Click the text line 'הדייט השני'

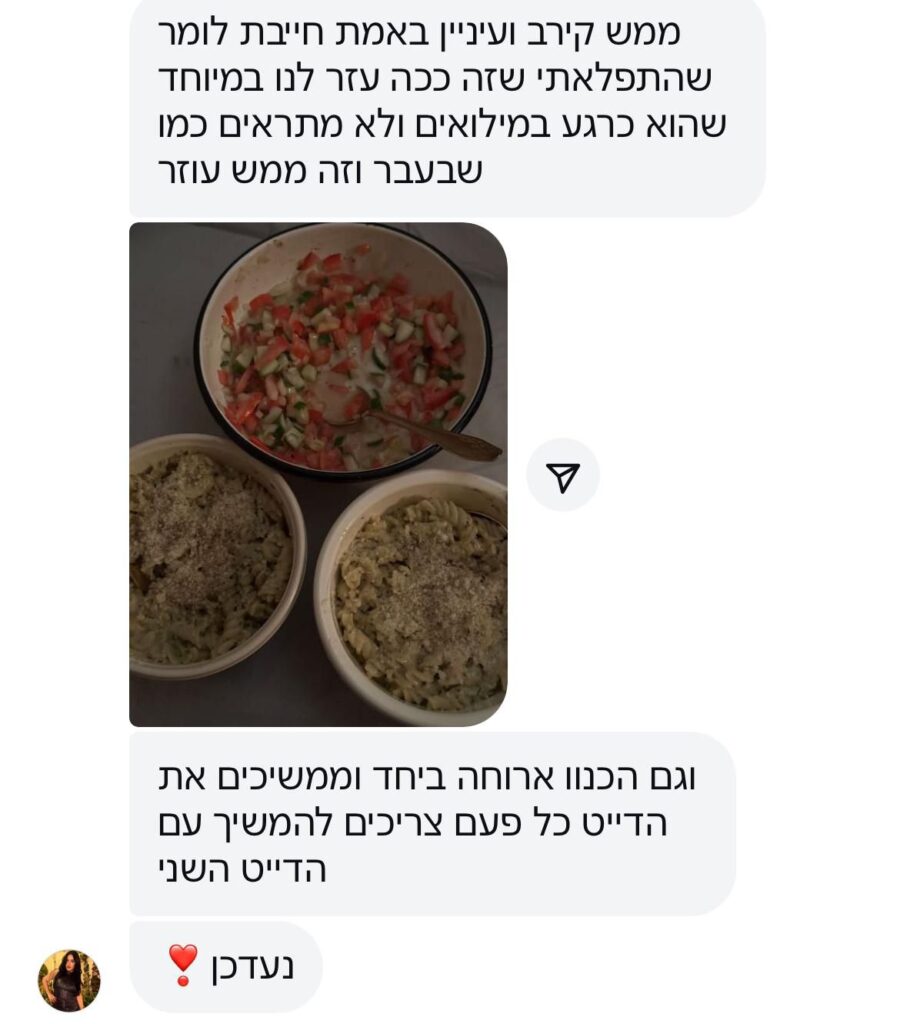(242, 871)
